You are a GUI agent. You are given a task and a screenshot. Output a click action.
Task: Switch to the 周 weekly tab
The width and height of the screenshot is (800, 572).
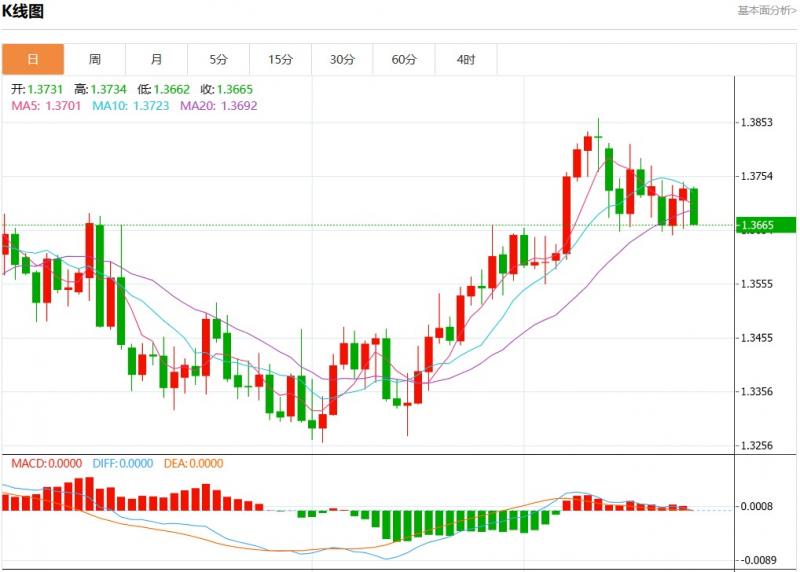(x=95, y=59)
